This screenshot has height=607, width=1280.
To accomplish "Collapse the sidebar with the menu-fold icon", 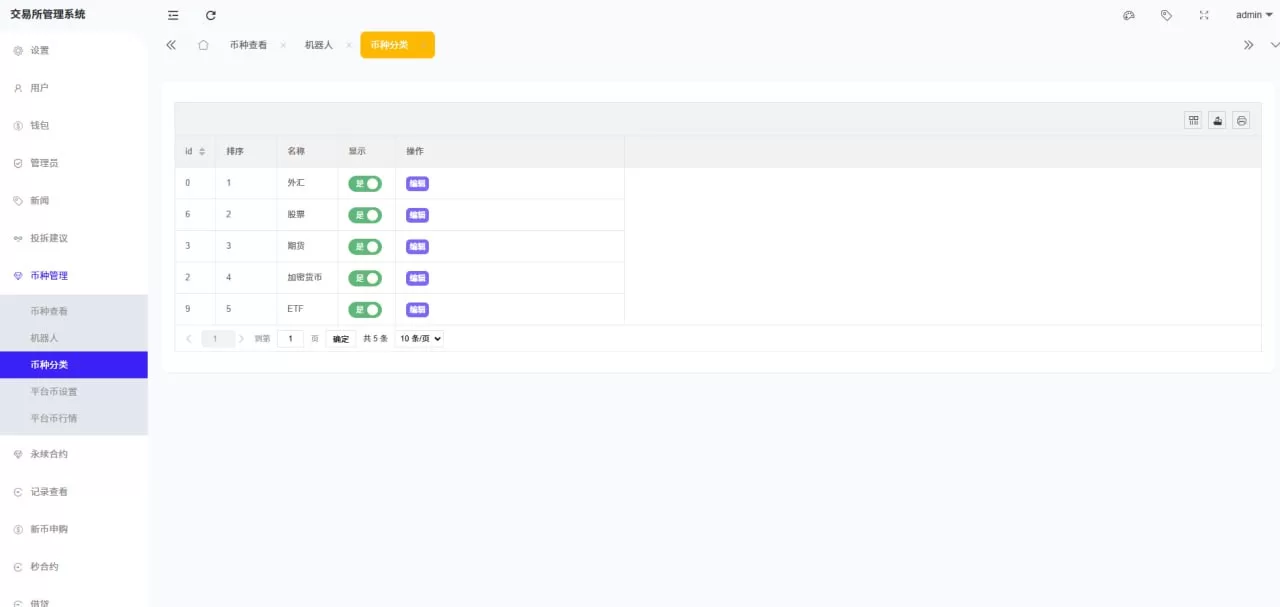I will (x=173, y=15).
